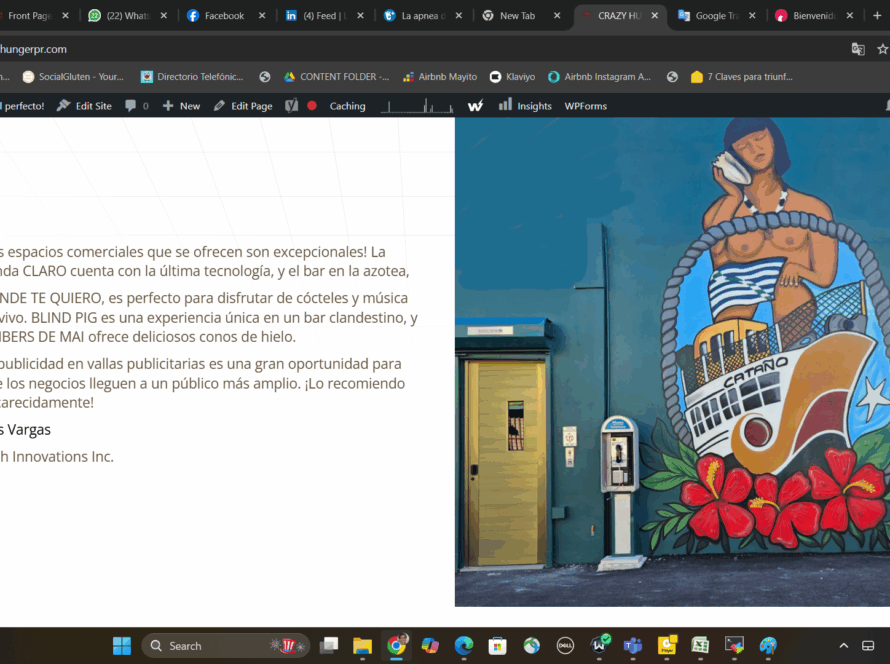
Task: Click Edit Page in admin bar
Action: pos(243,106)
